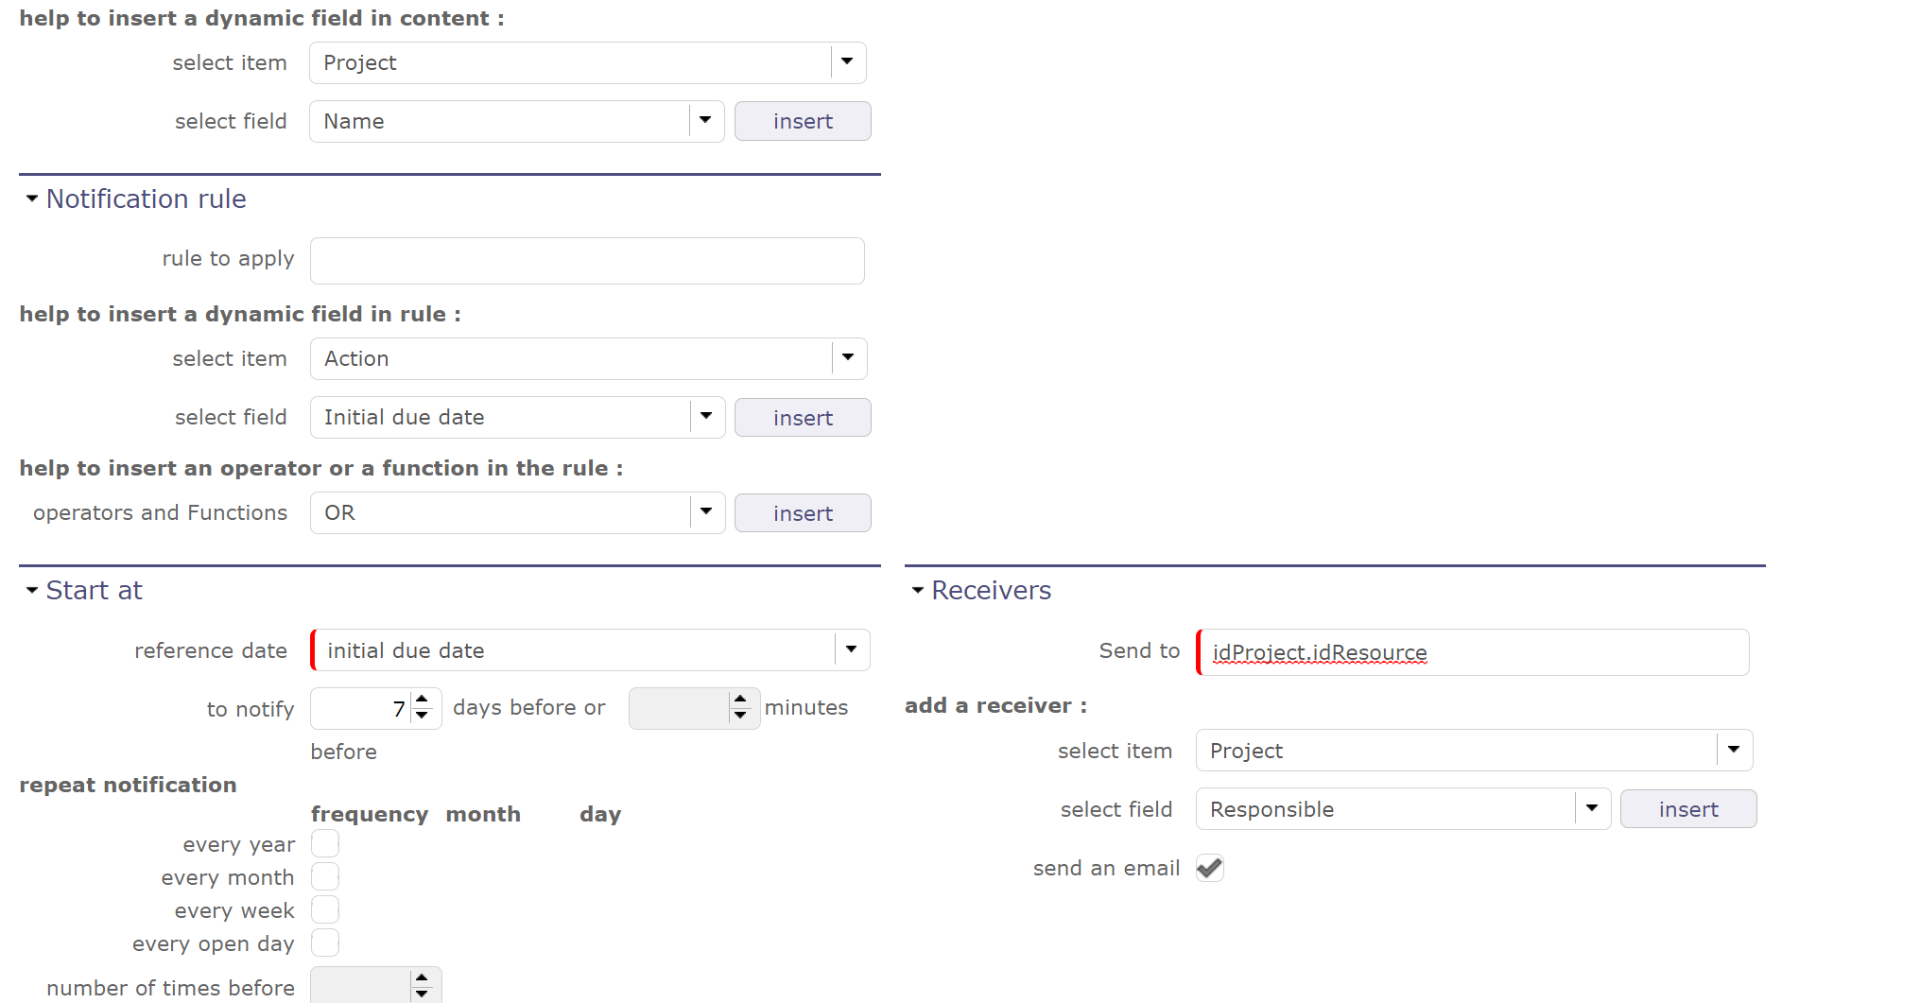Viewport: 1920px width, 1003px height.
Task: Click insert next to Initial due date
Action: point(802,418)
